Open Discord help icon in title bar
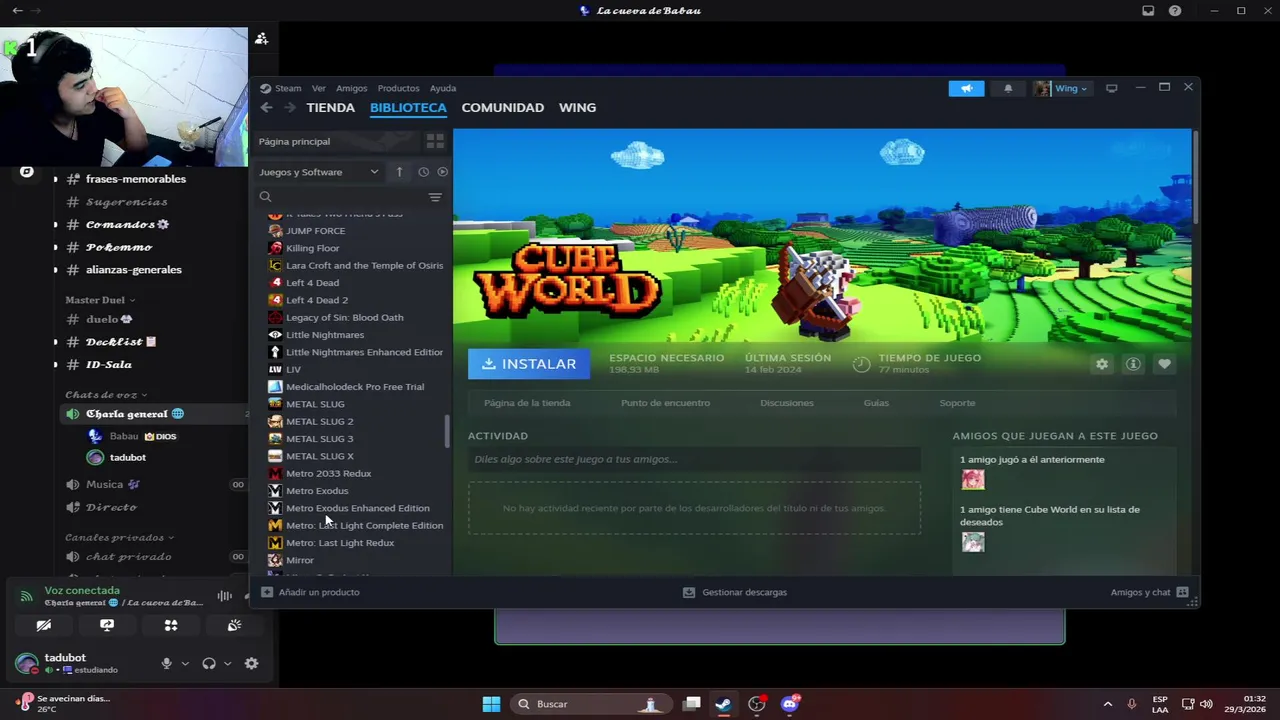 1175,11
